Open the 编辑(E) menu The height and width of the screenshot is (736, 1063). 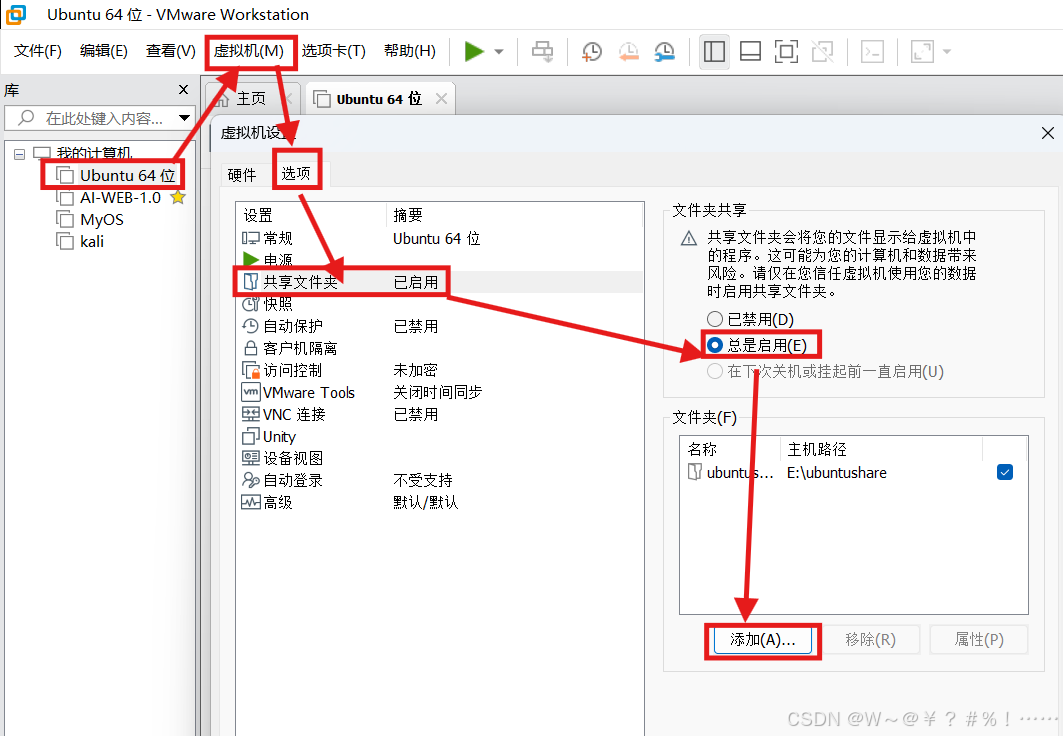point(103,52)
